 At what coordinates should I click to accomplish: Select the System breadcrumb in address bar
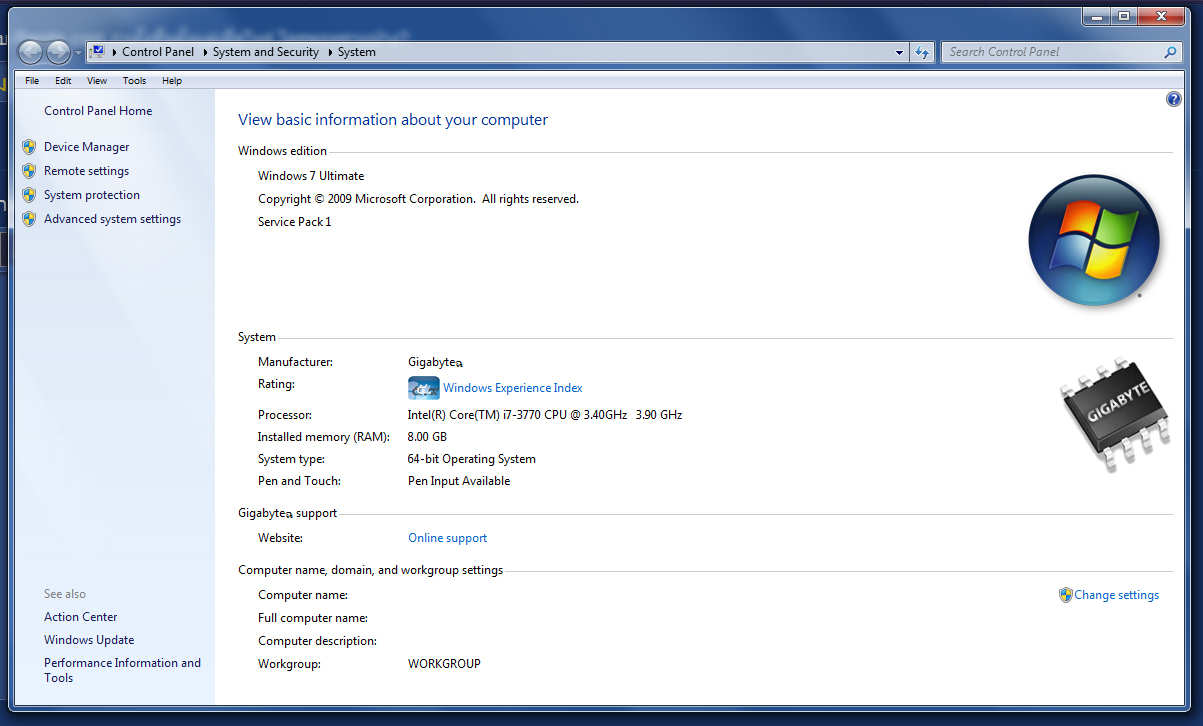[x=357, y=52]
